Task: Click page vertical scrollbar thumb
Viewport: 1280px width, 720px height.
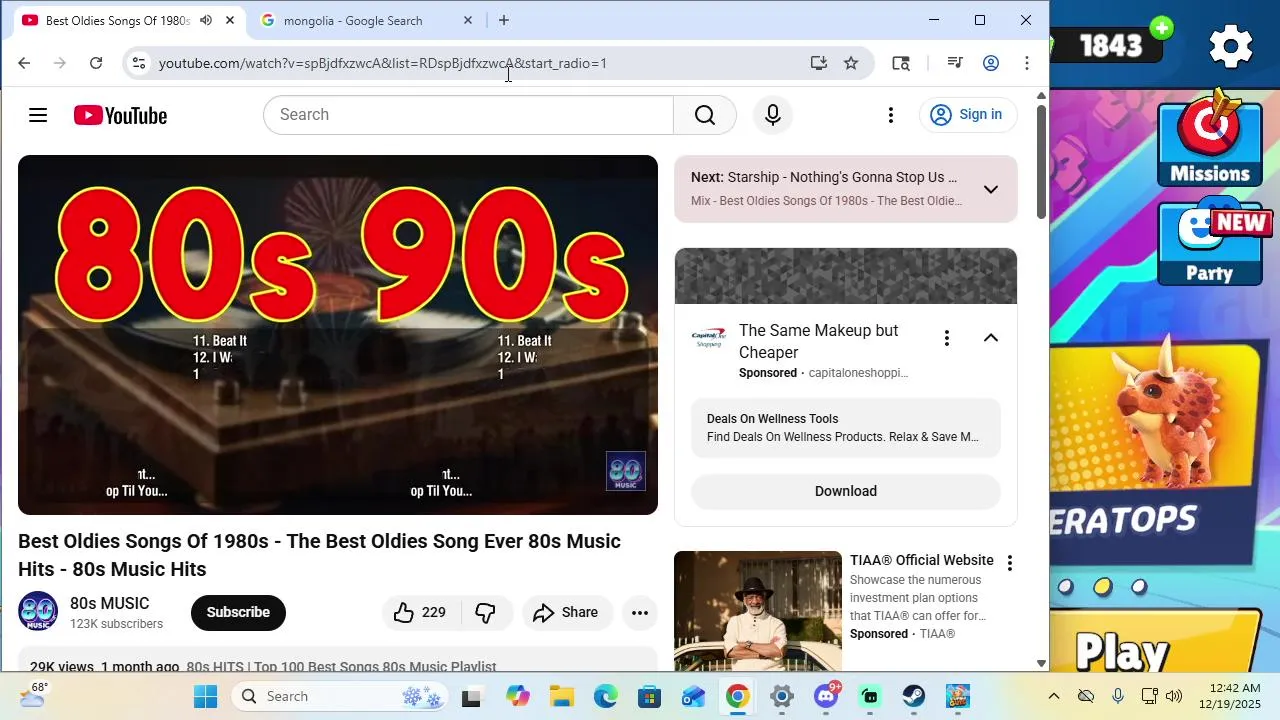Action: (1041, 162)
